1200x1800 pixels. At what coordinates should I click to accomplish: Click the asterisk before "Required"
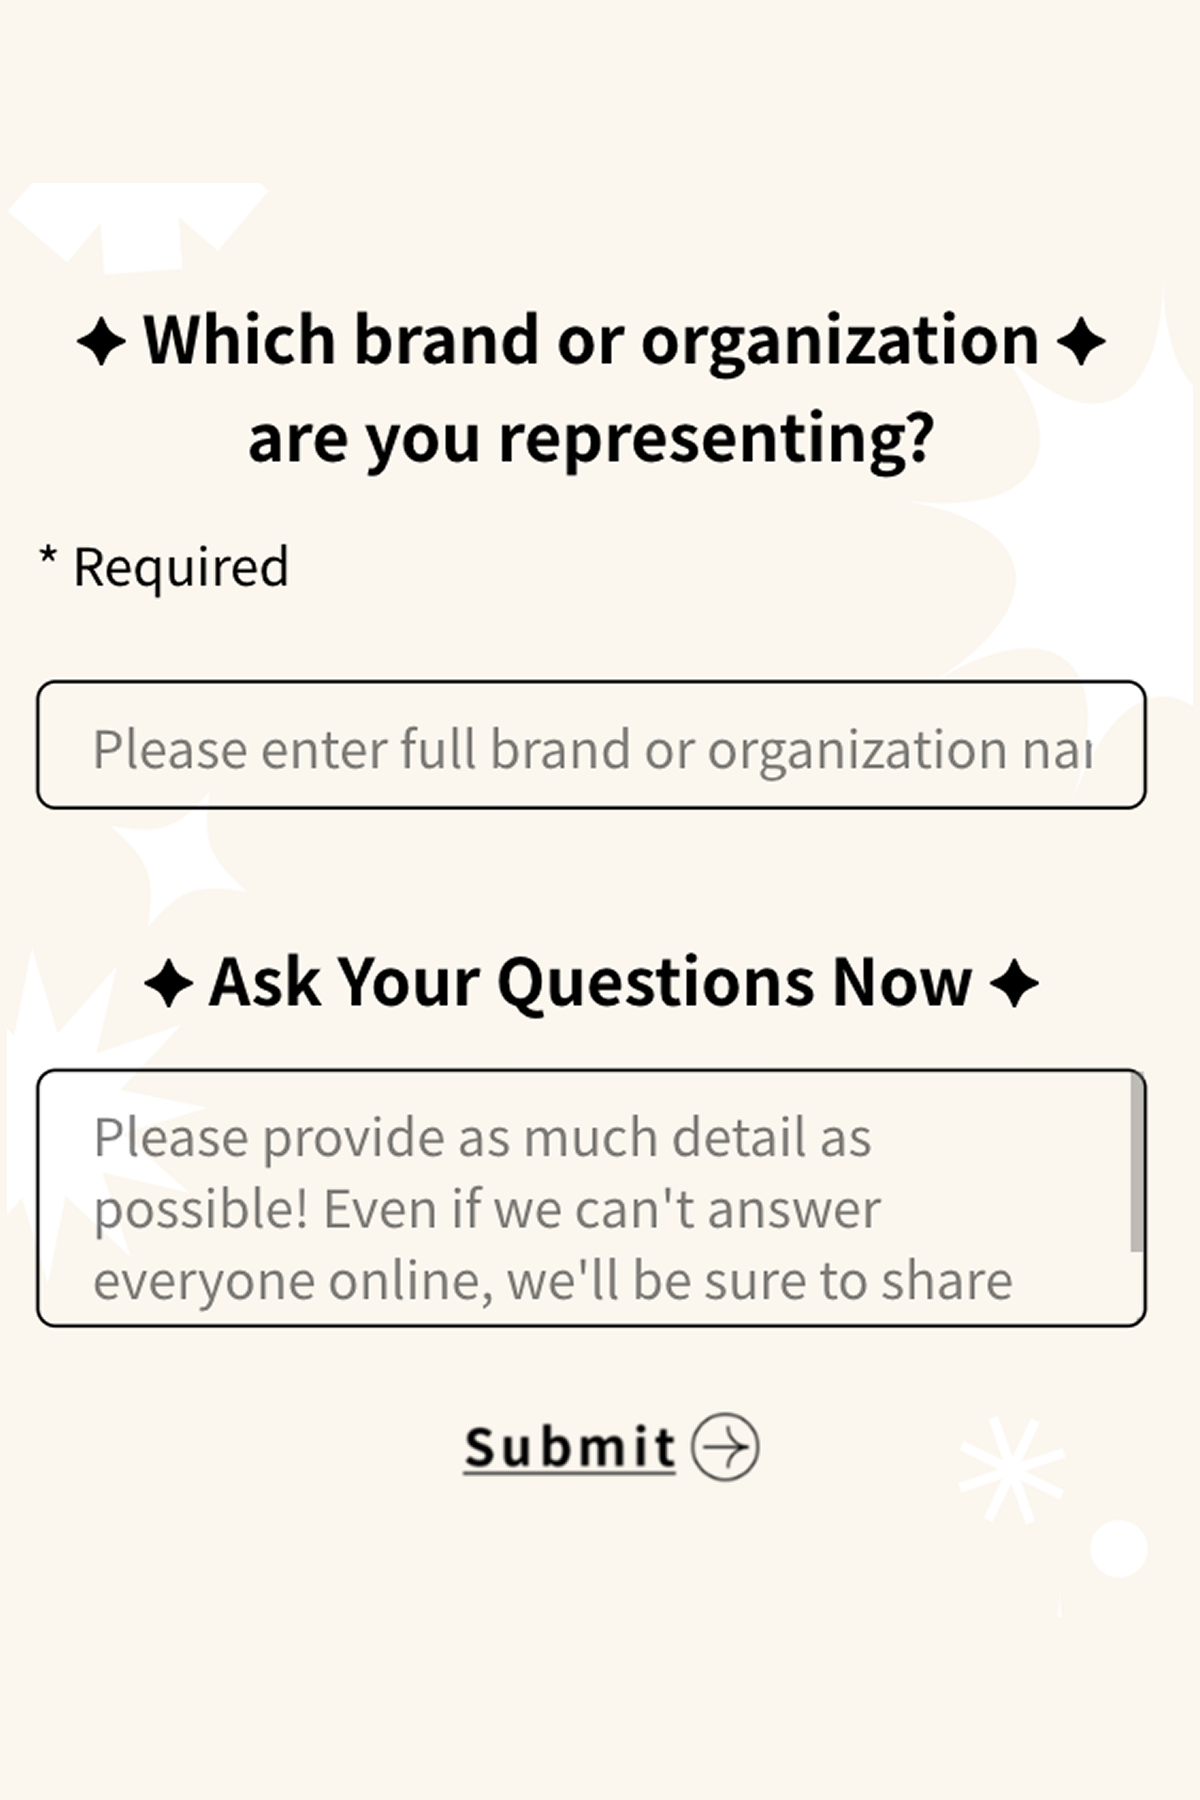pos(47,557)
